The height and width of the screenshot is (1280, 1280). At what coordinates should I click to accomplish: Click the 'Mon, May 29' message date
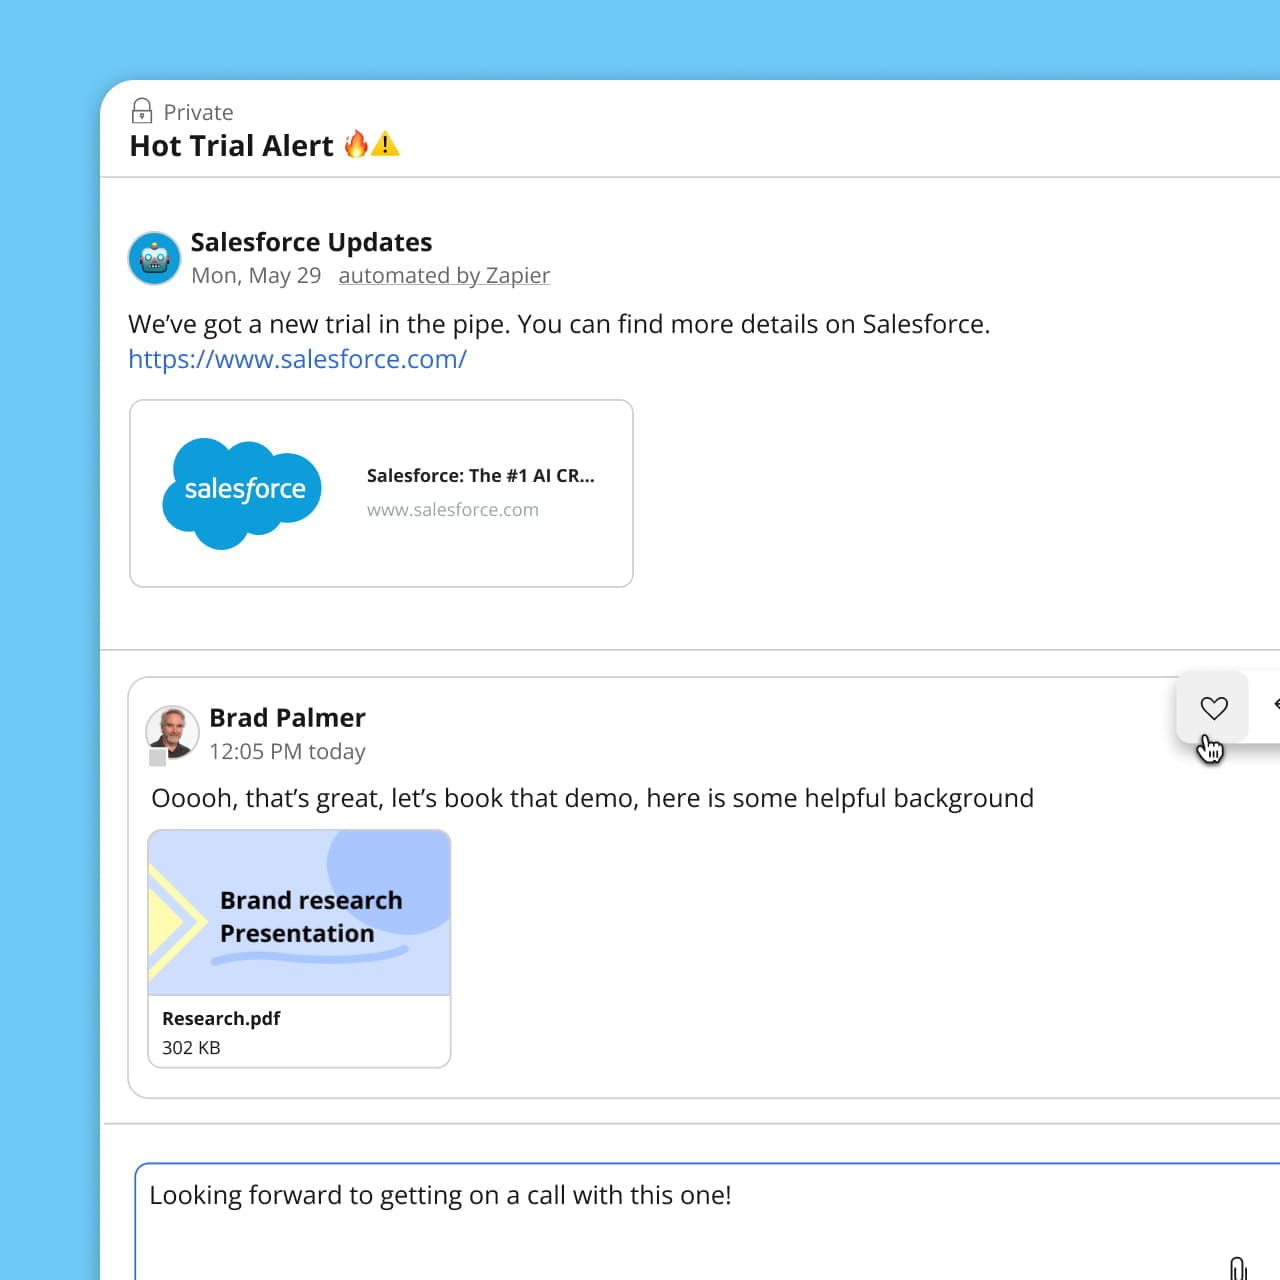256,275
